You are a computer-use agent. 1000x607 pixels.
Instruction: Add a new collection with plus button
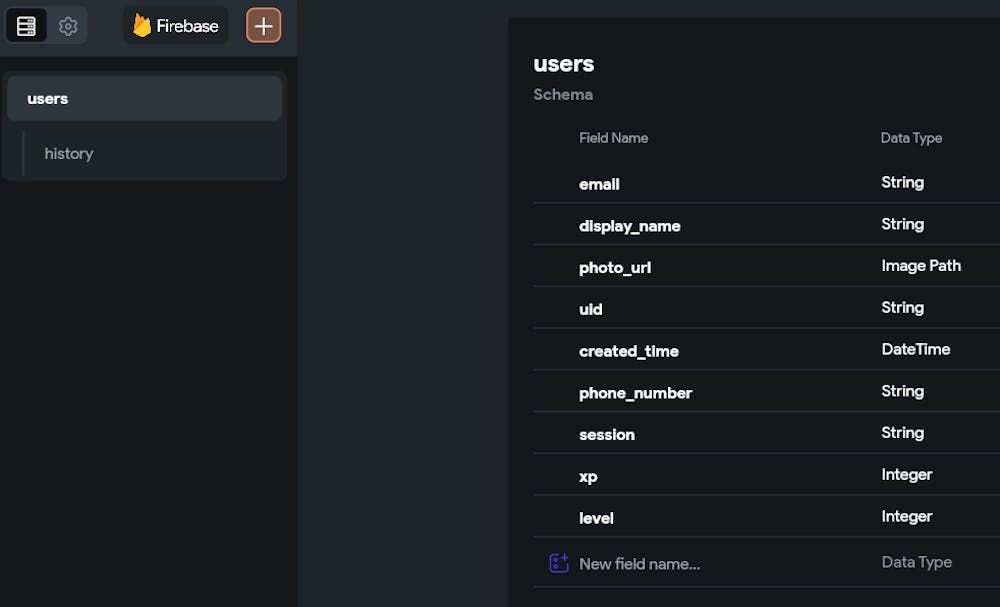point(263,26)
